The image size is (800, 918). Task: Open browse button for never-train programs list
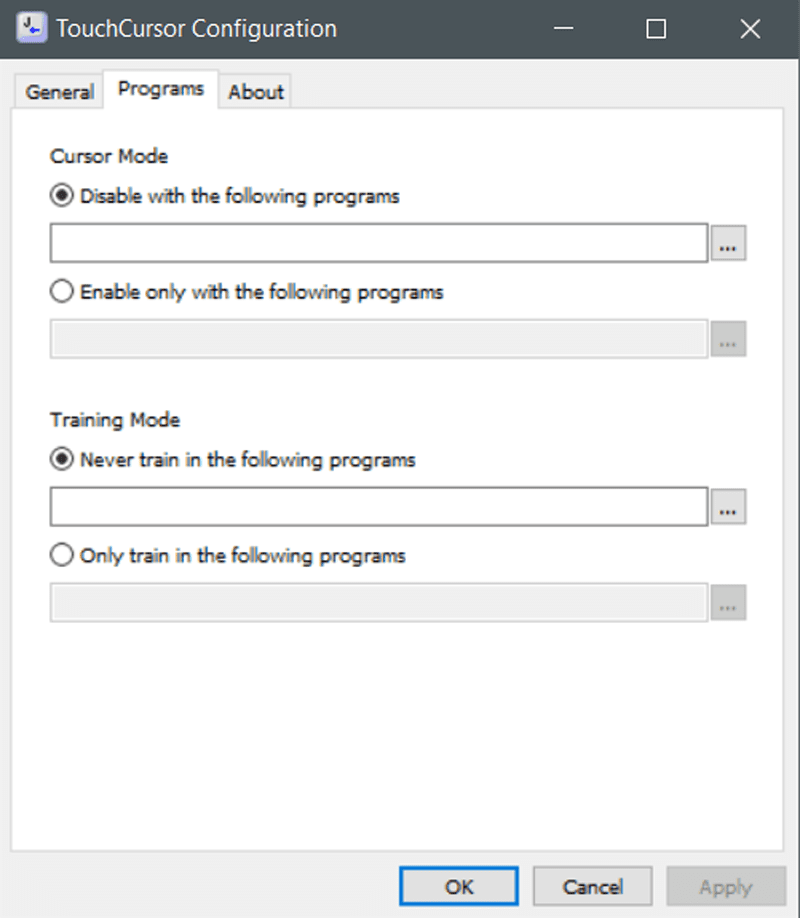(x=728, y=506)
